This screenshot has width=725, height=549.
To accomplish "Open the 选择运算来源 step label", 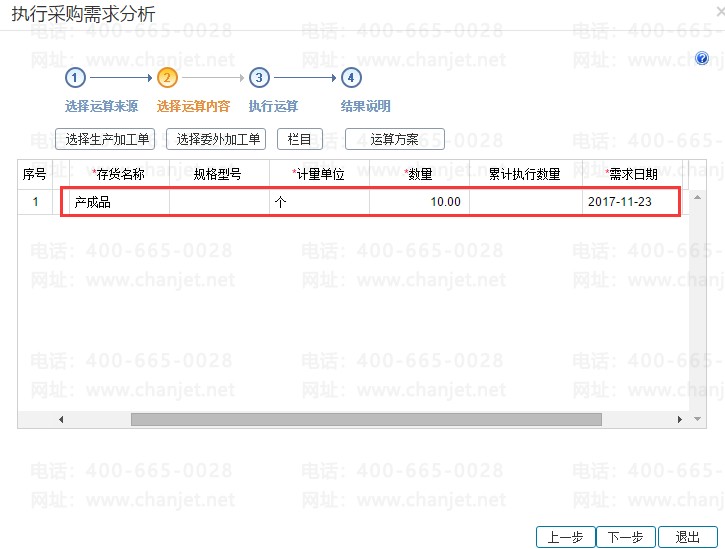I will coord(101,106).
